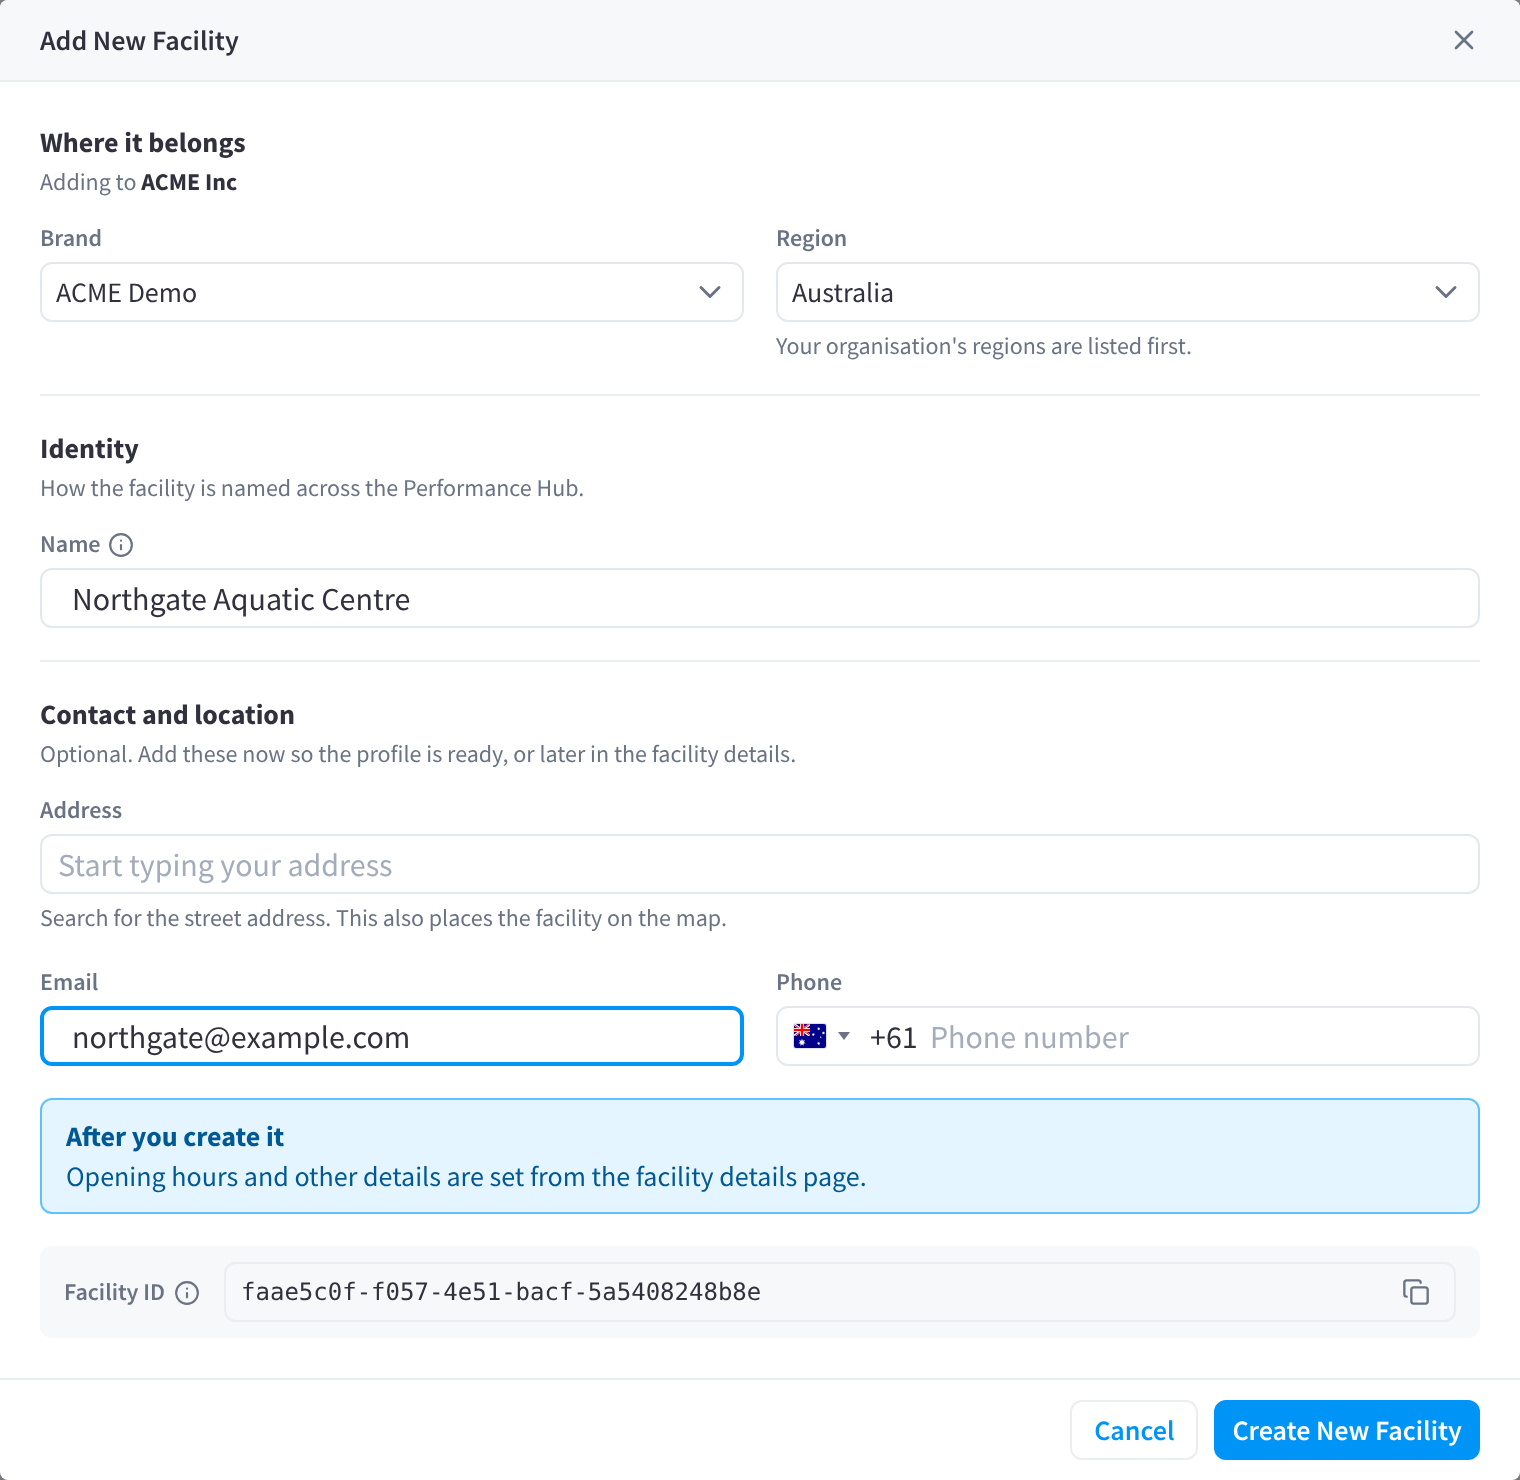Click the 'Facility ID' label
Viewport: 1520px width, 1480px height.
114,1292
